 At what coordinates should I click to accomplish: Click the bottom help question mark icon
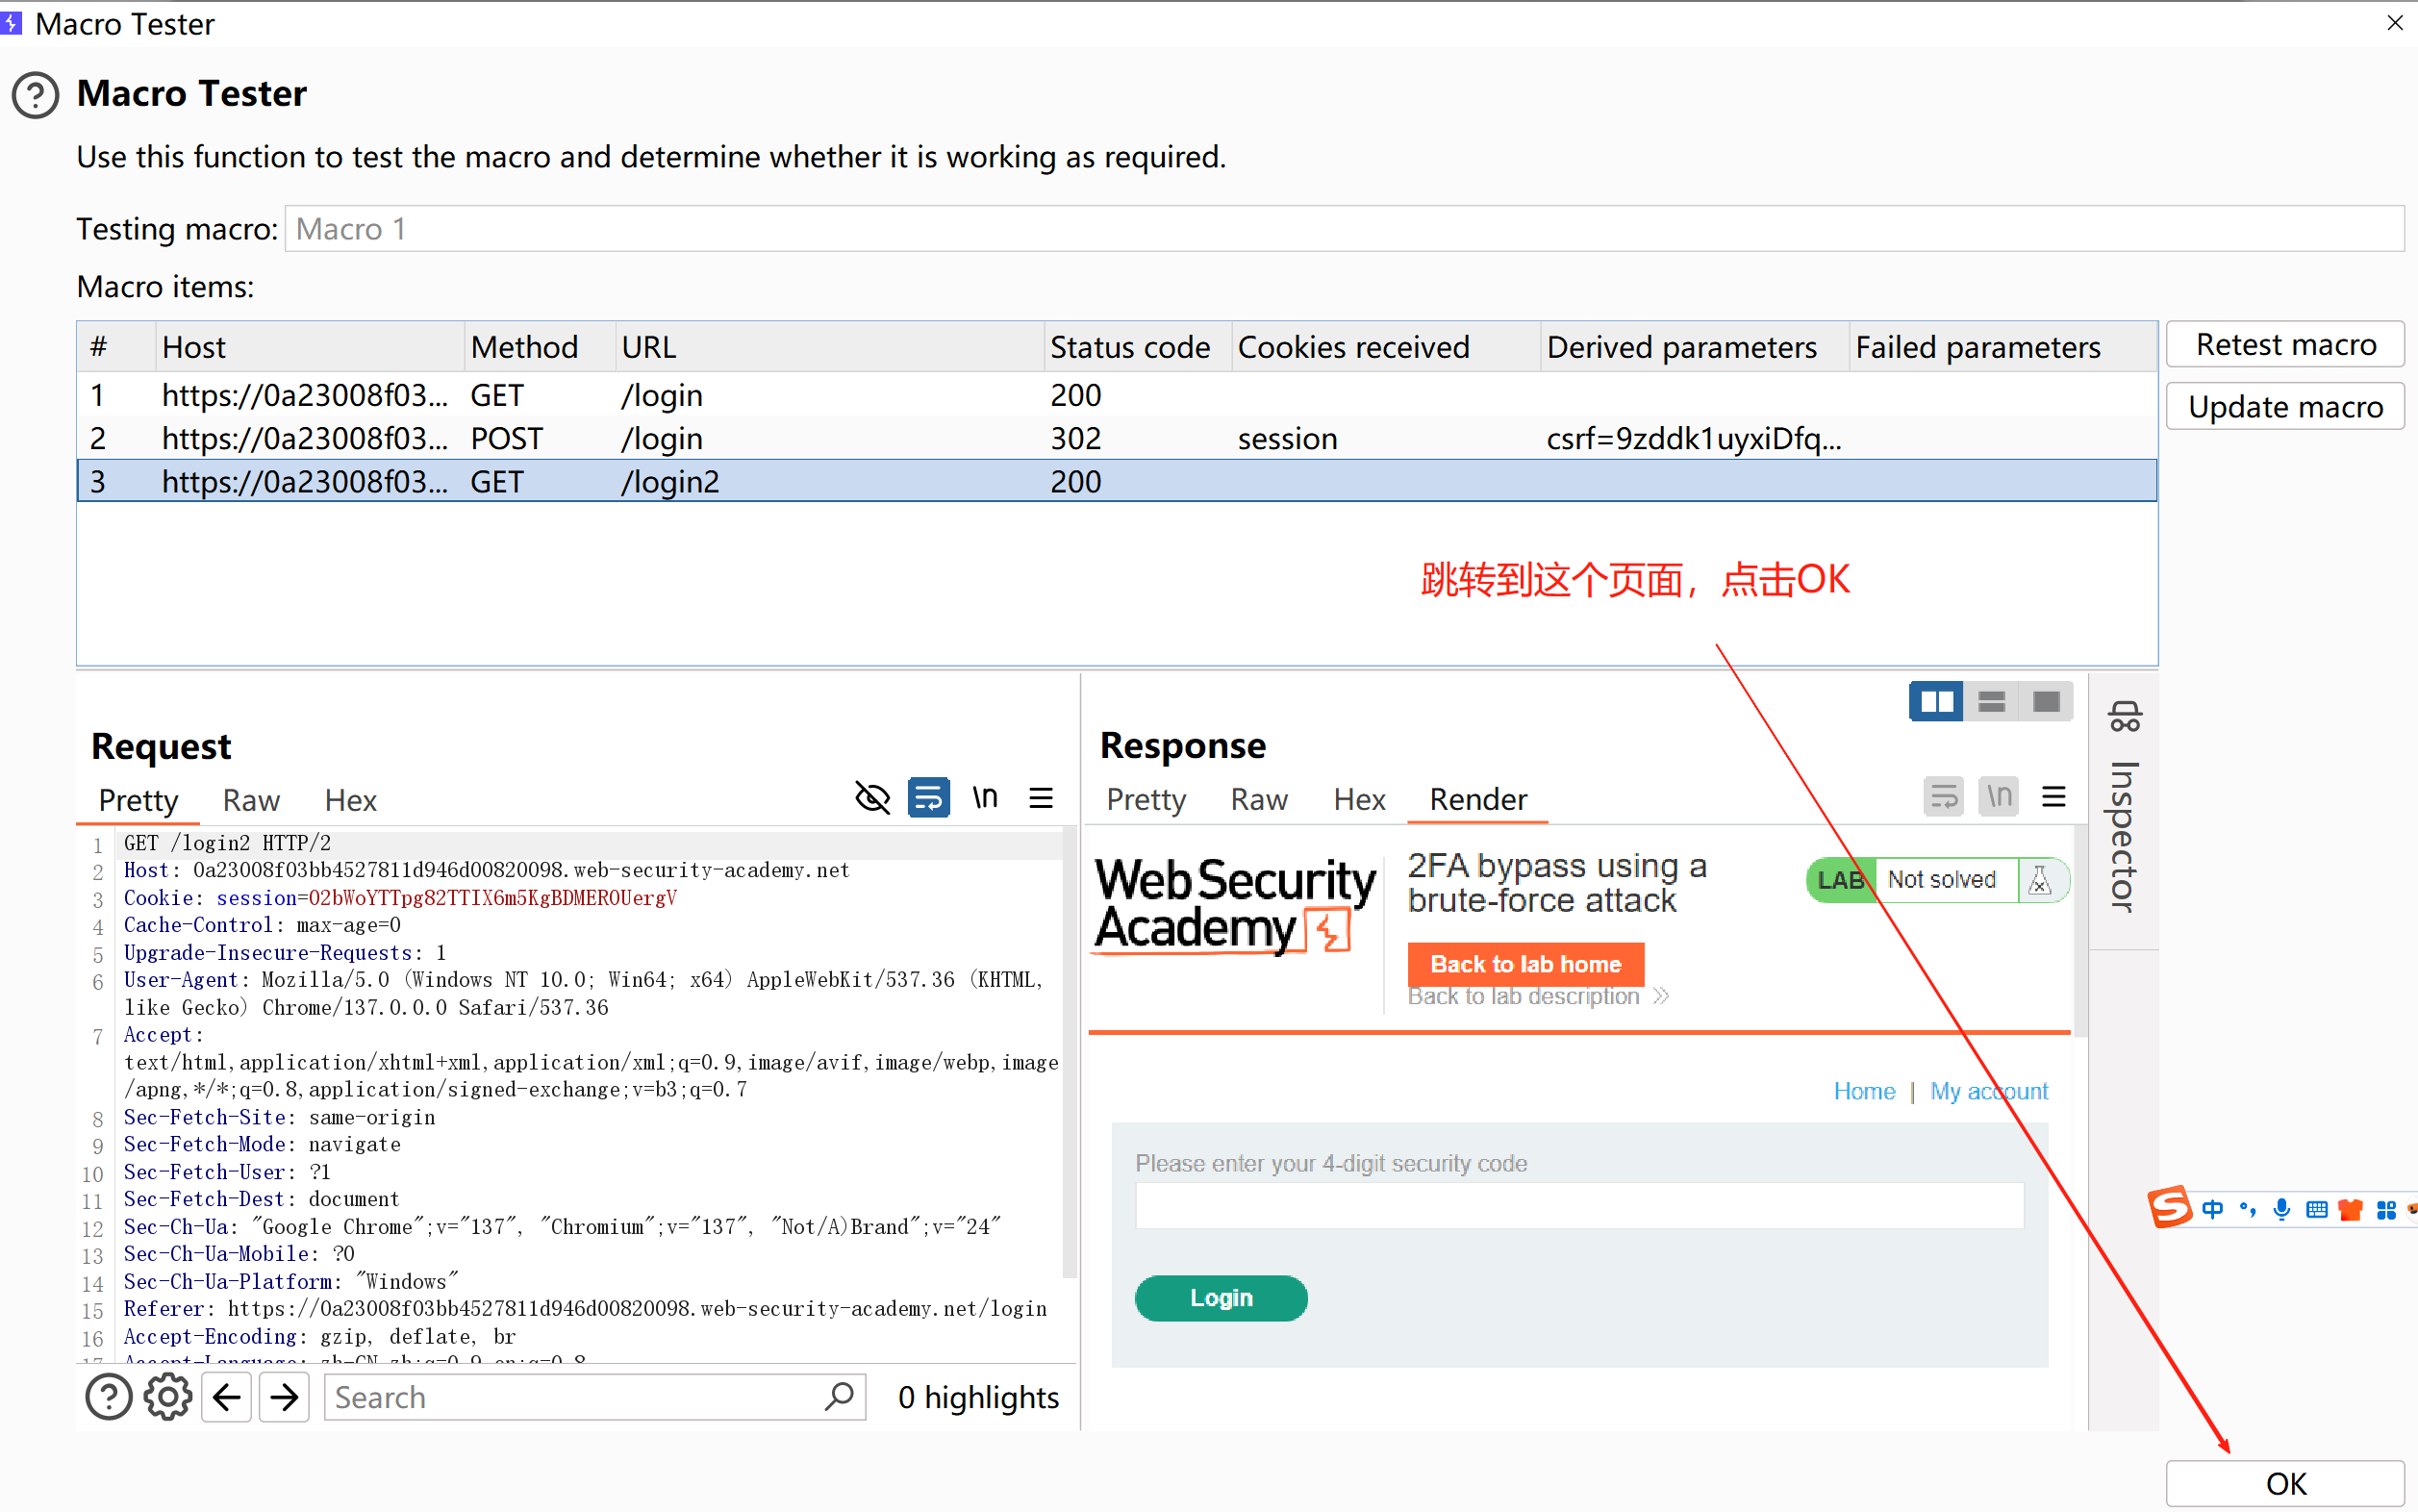(108, 1397)
